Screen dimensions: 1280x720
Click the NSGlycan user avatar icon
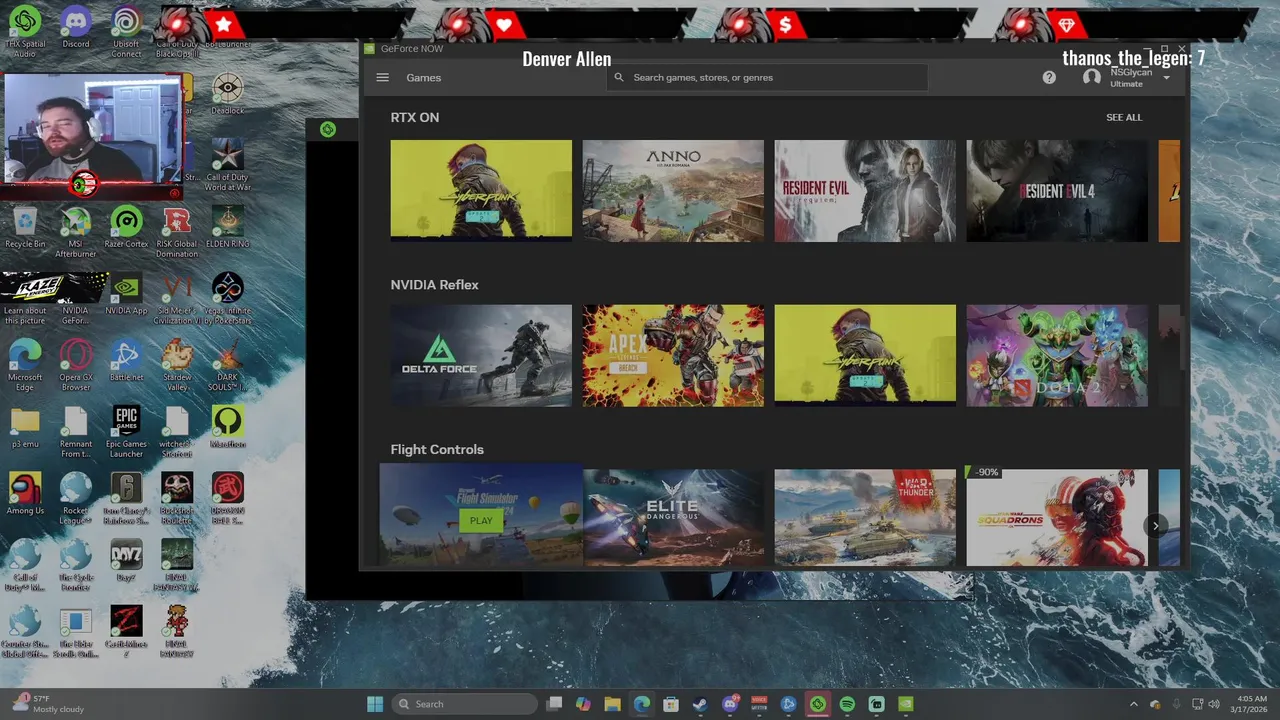1092,77
